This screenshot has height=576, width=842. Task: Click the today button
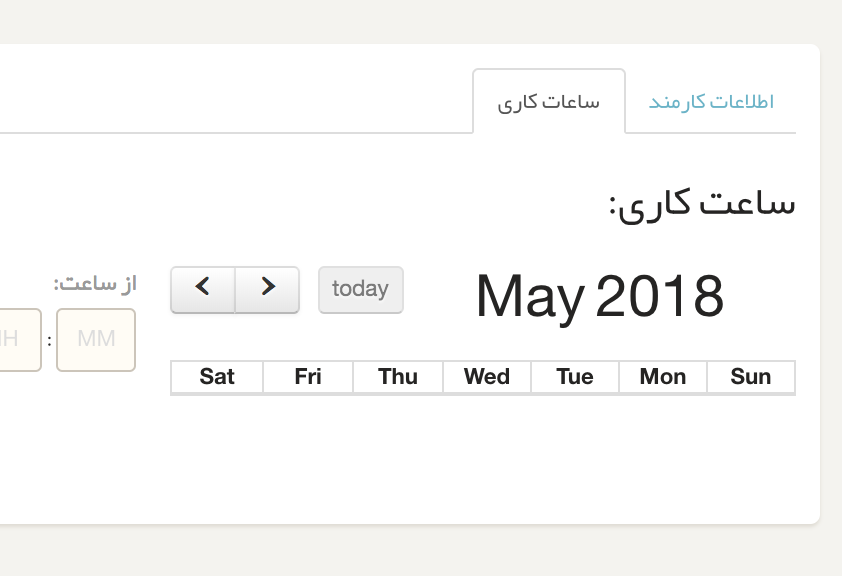point(360,289)
